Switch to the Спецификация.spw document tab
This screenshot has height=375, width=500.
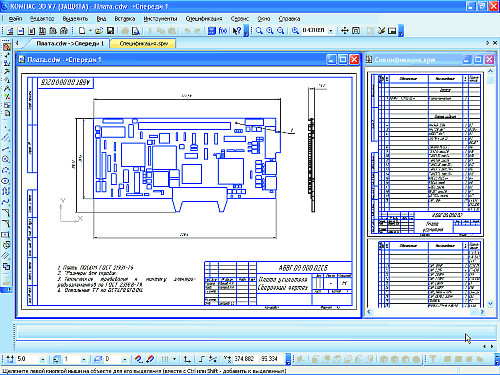click(143, 43)
